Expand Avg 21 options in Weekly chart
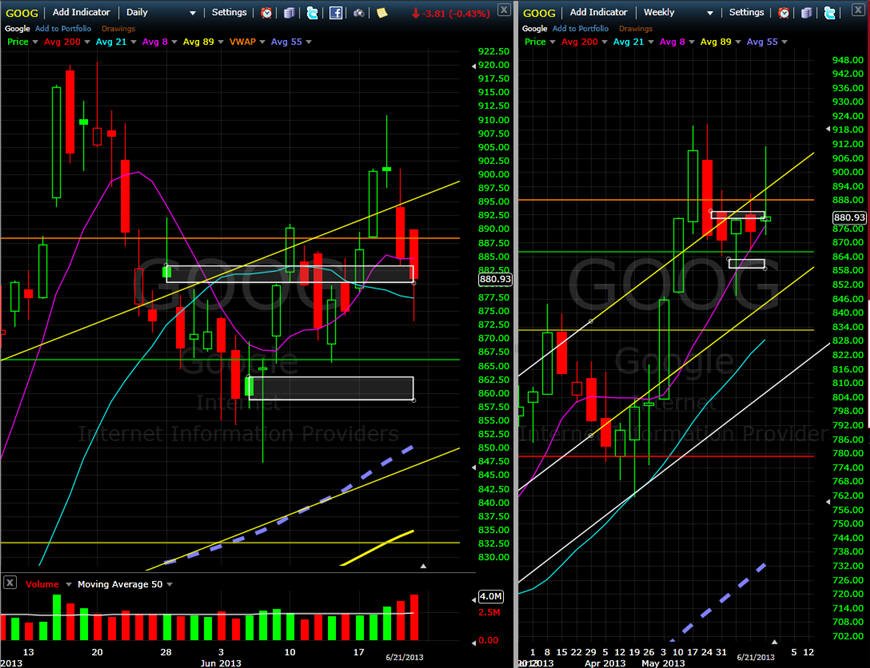Viewport: 870px width, 668px height. click(x=651, y=42)
